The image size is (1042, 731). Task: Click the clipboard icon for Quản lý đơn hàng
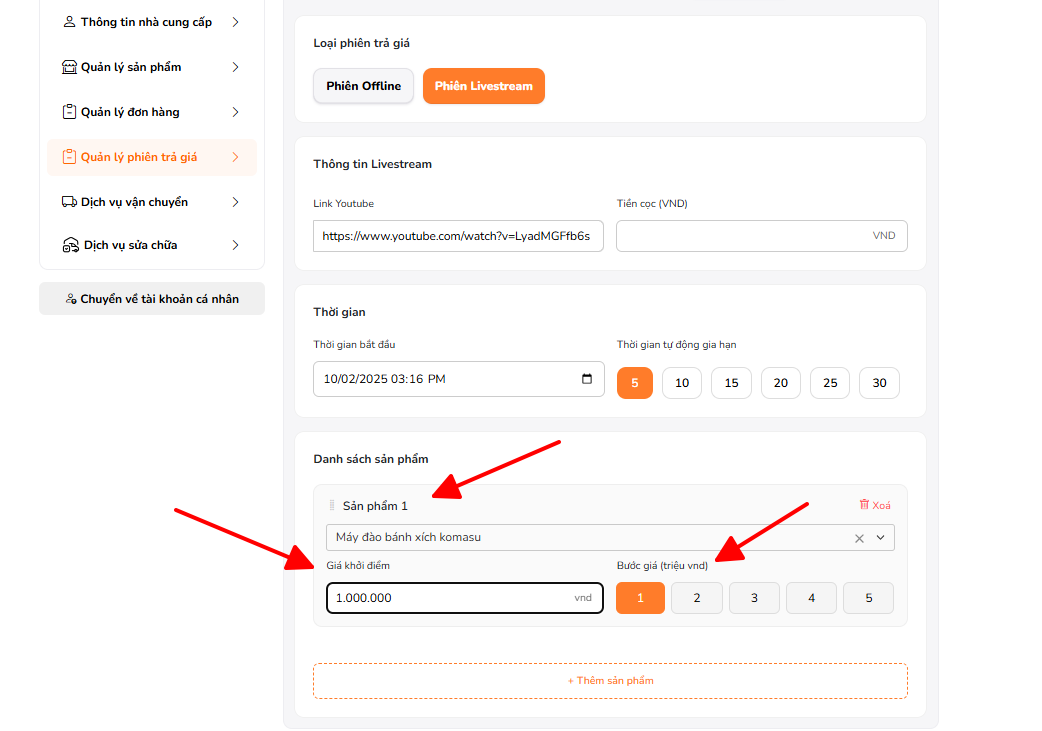(69, 112)
